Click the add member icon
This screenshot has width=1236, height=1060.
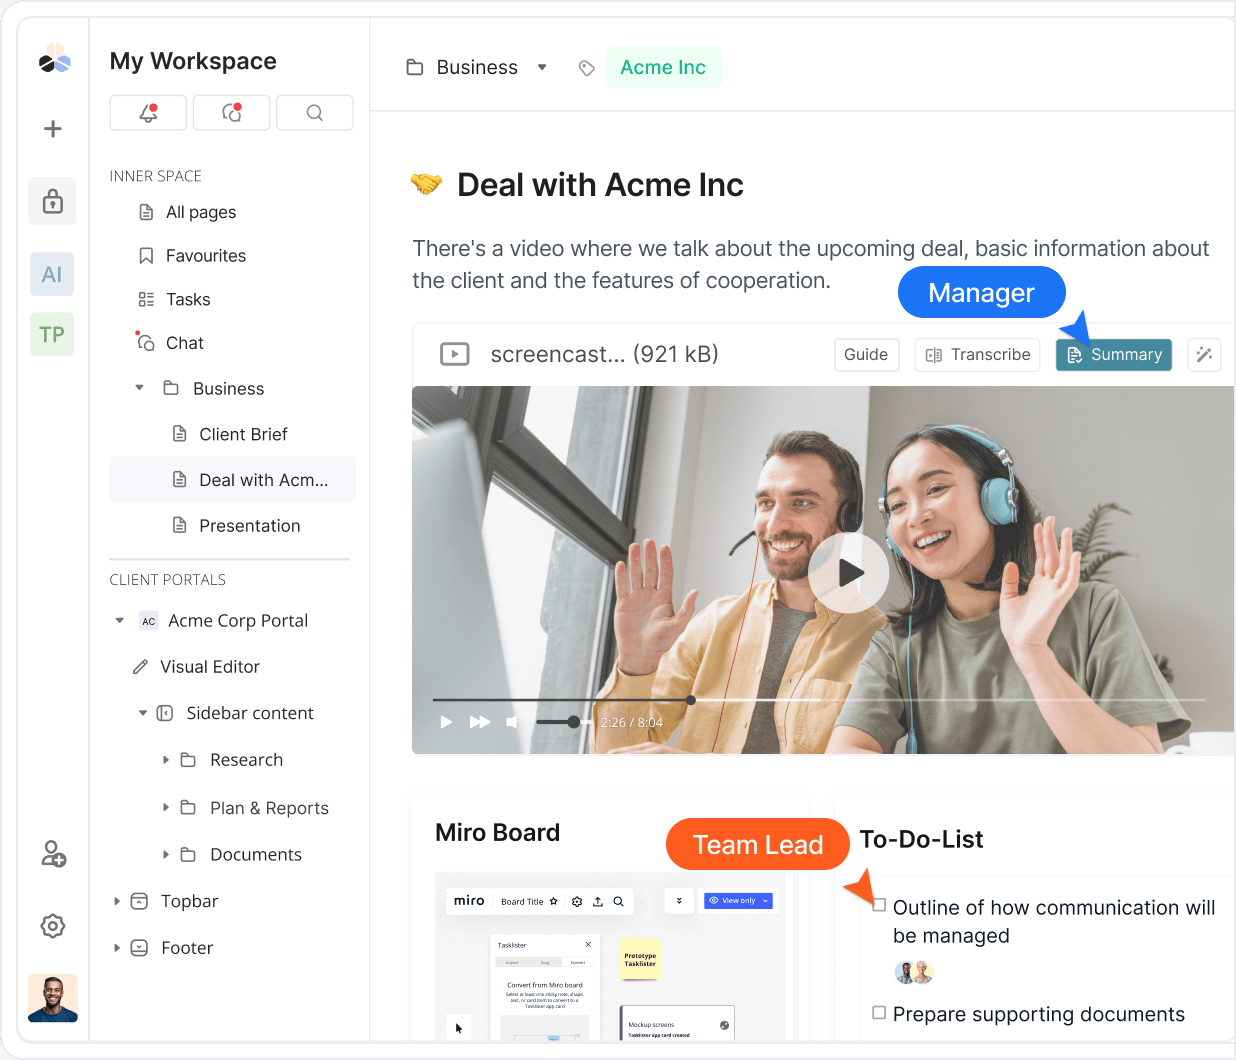53,854
